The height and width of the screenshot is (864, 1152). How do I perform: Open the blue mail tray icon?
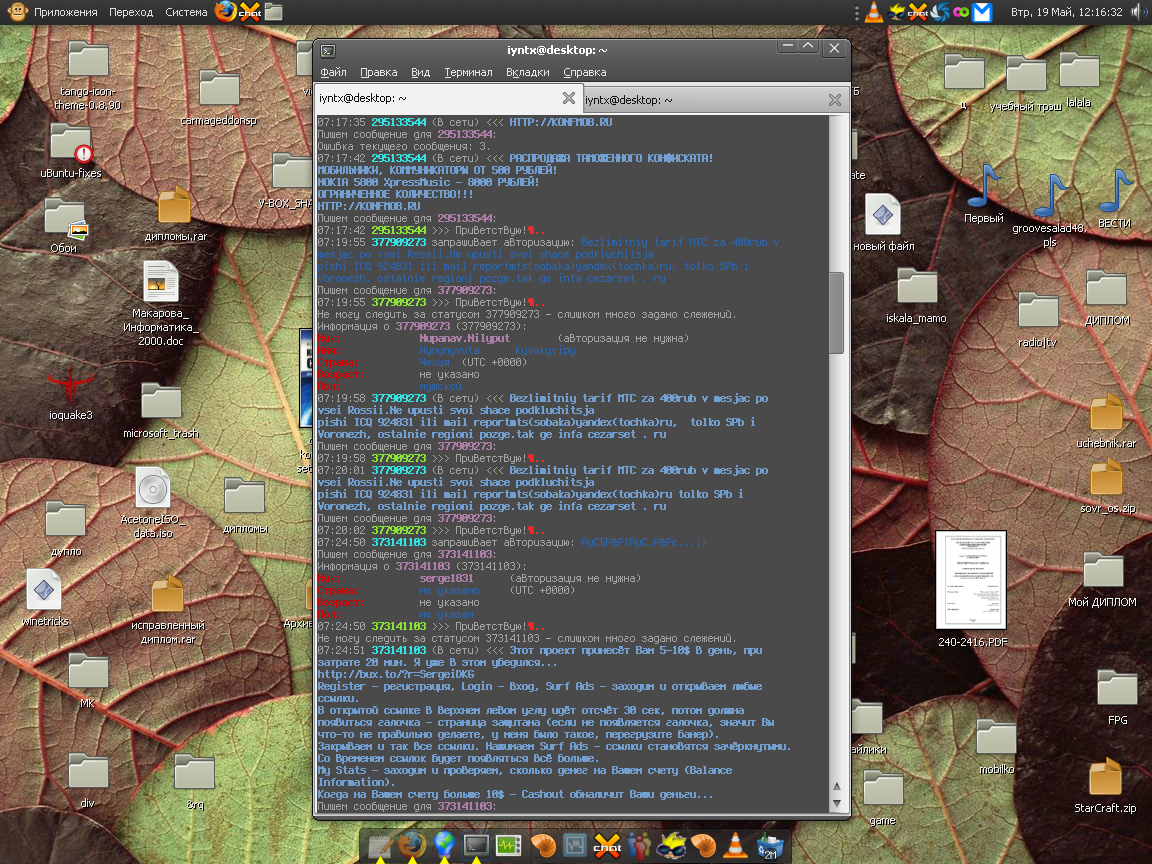pos(984,12)
